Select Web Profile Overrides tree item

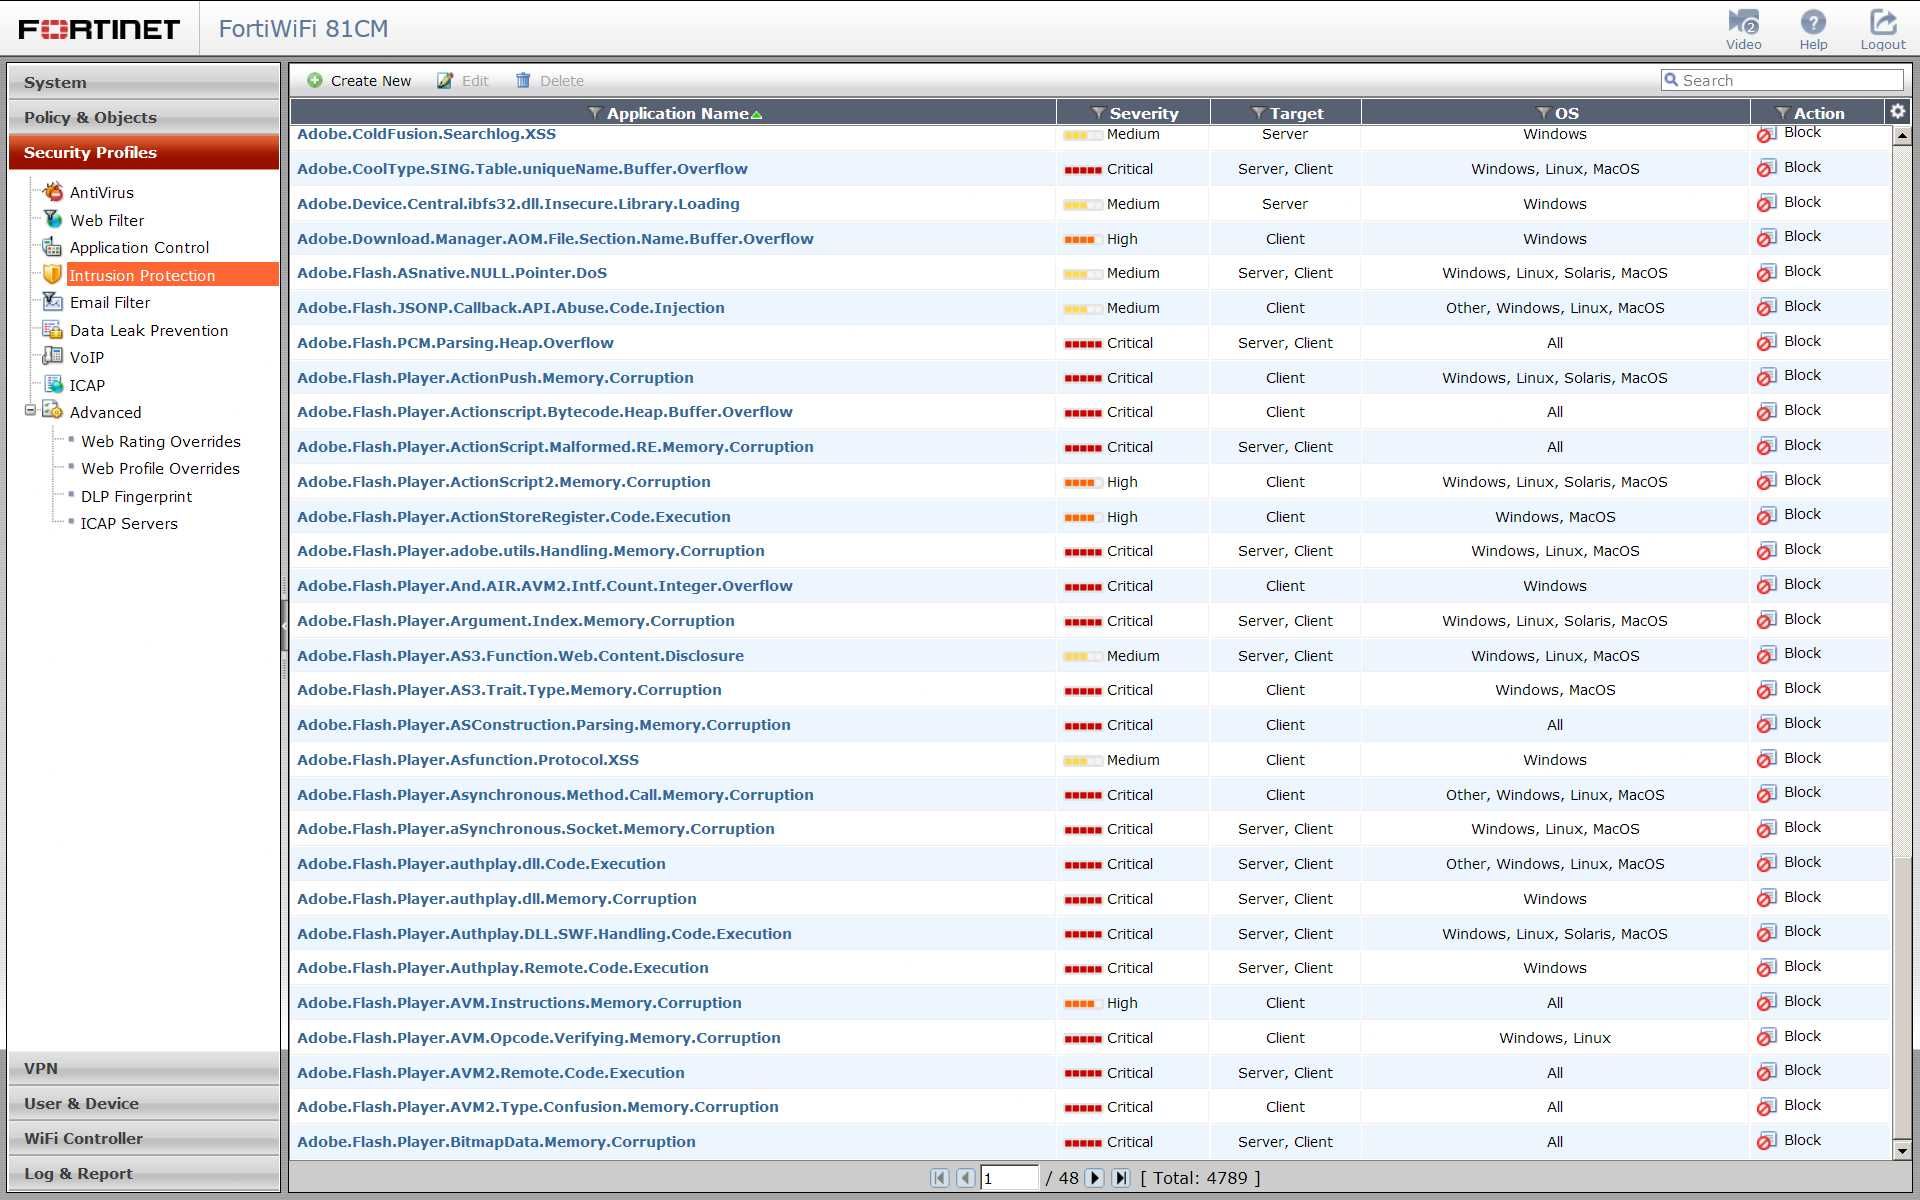(160, 468)
